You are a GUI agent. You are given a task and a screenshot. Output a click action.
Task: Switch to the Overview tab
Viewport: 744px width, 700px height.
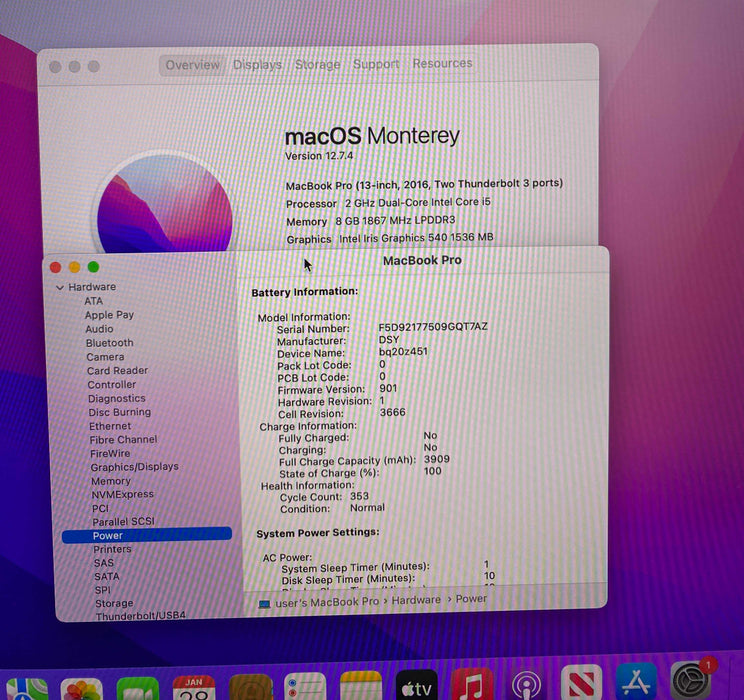[x=192, y=65]
